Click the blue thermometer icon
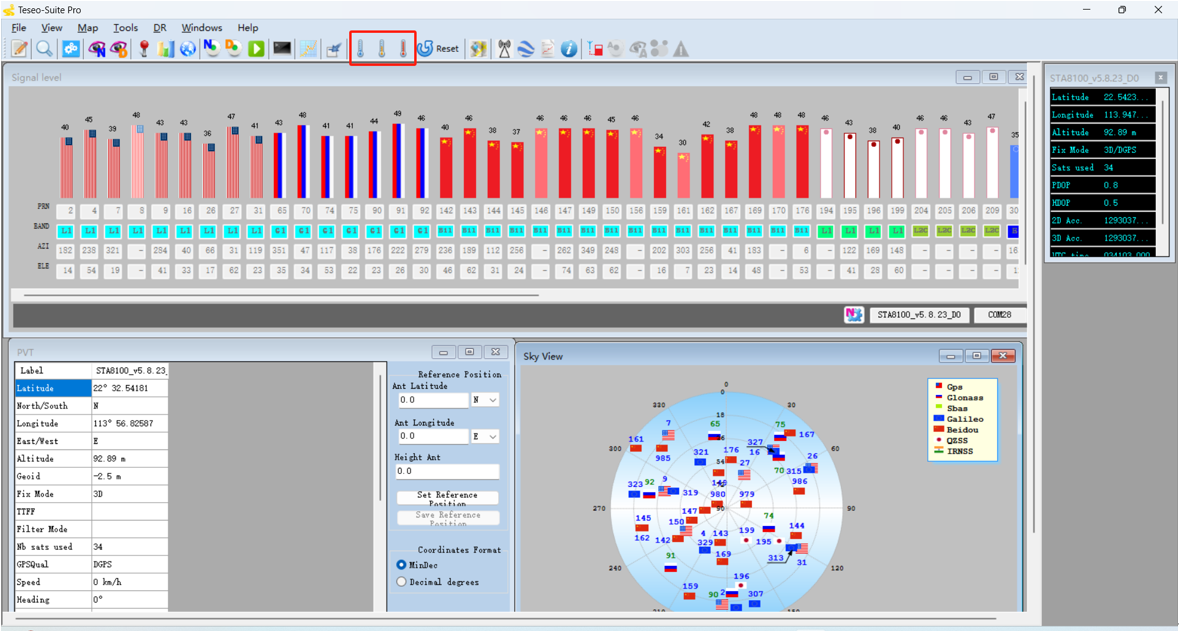1179x631 pixels. point(360,49)
